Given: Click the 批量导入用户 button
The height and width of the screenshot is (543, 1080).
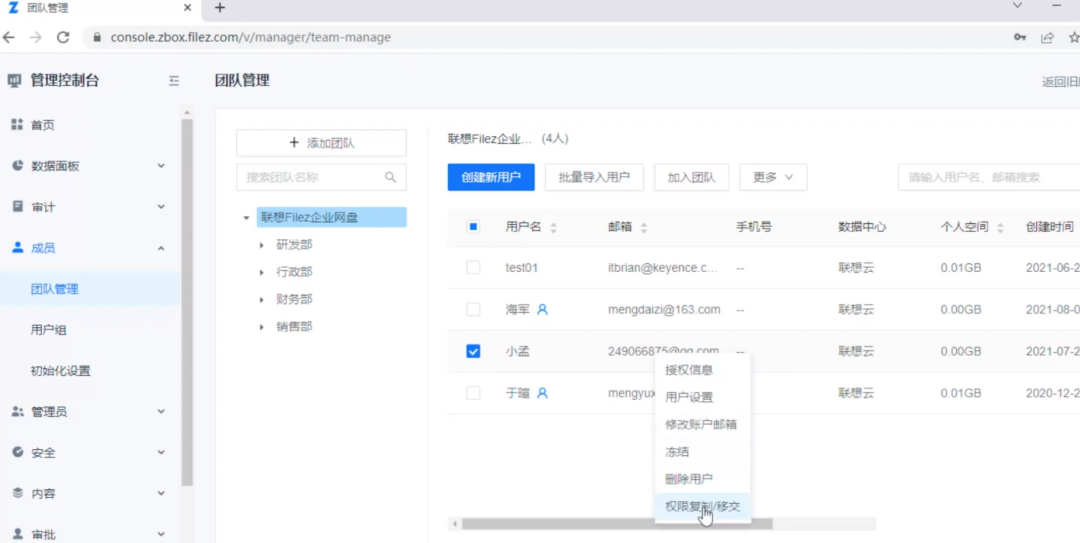Looking at the screenshot, I should click(594, 177).
